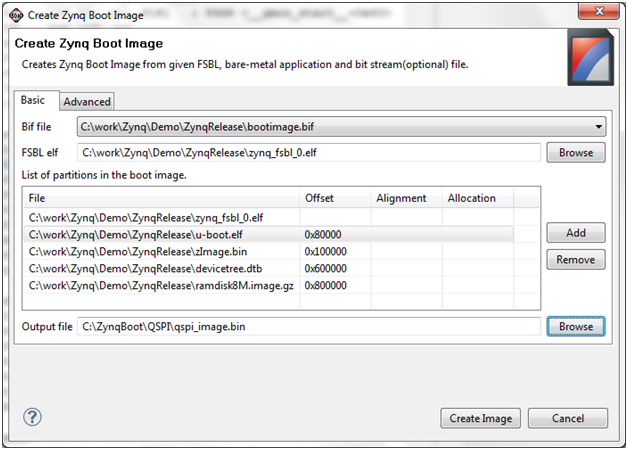Image resolution: width=628 pixels, height=450 pixels.
Task: Click the Create Image button
Action: pos(481,418)
